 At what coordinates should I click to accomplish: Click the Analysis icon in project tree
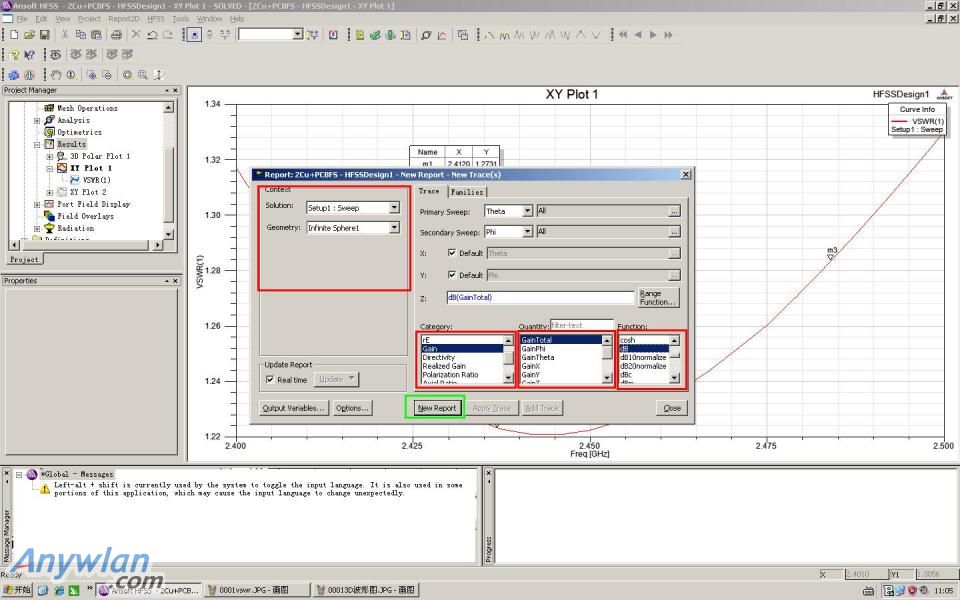pyautogui.click(x=50, y=120)
